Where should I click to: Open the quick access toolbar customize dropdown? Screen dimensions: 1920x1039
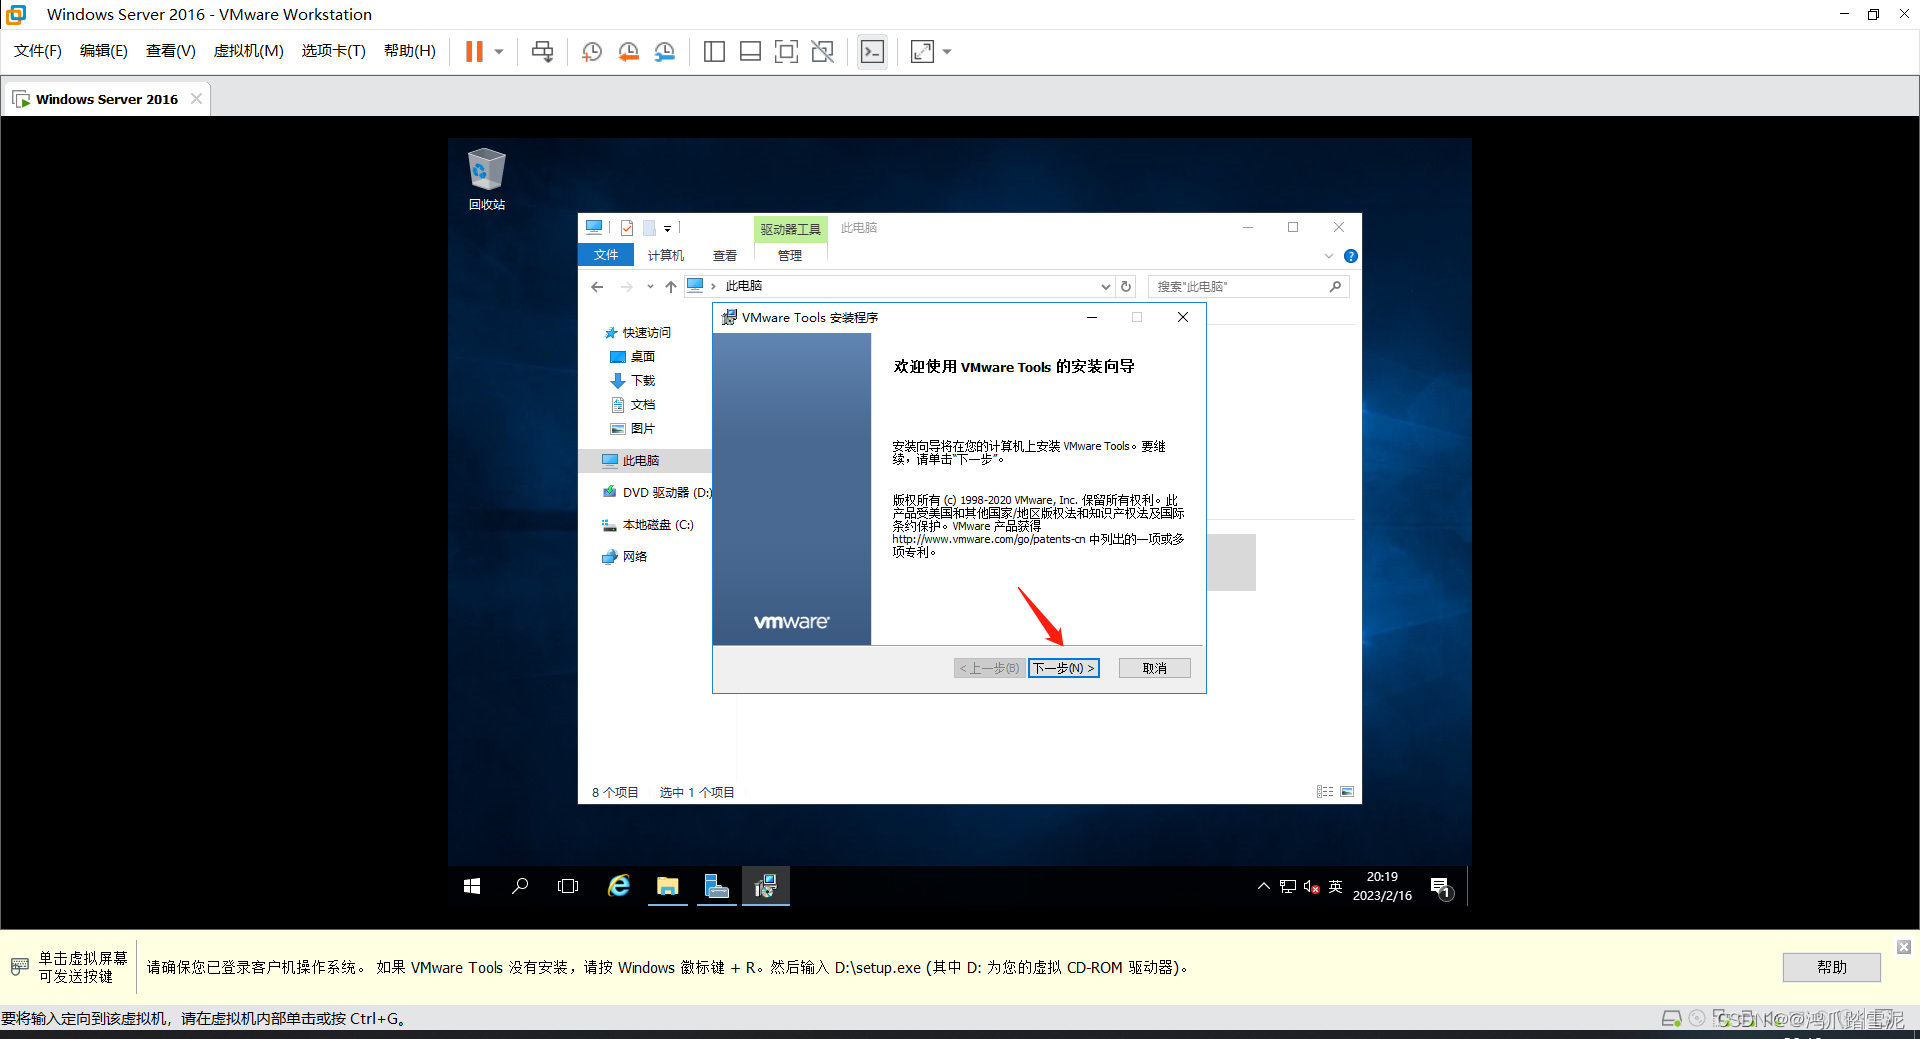(x=668, y=229)
